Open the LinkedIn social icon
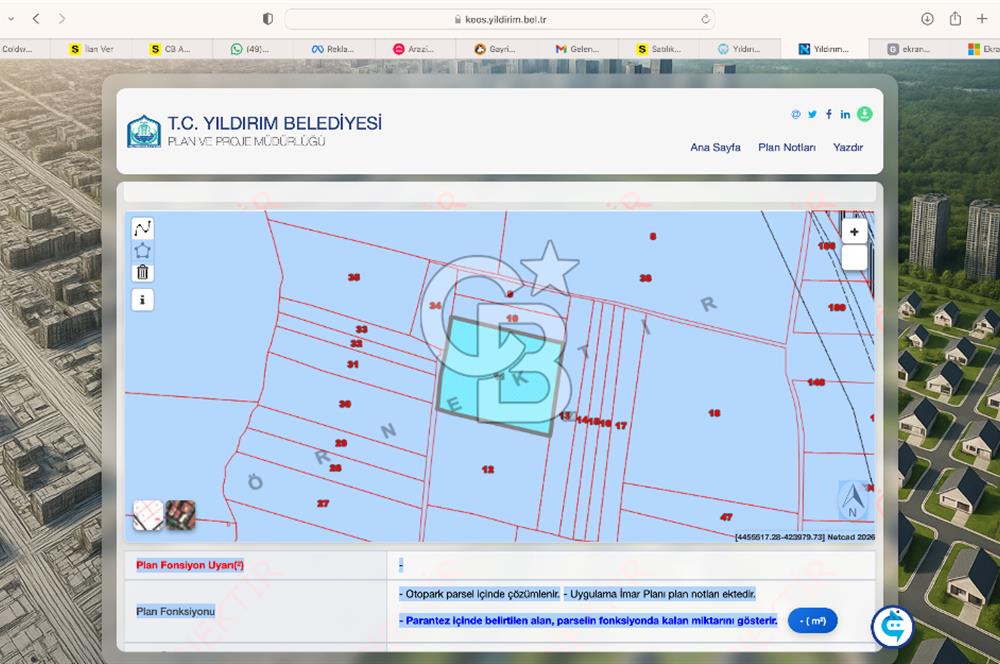 coord(845,114)
